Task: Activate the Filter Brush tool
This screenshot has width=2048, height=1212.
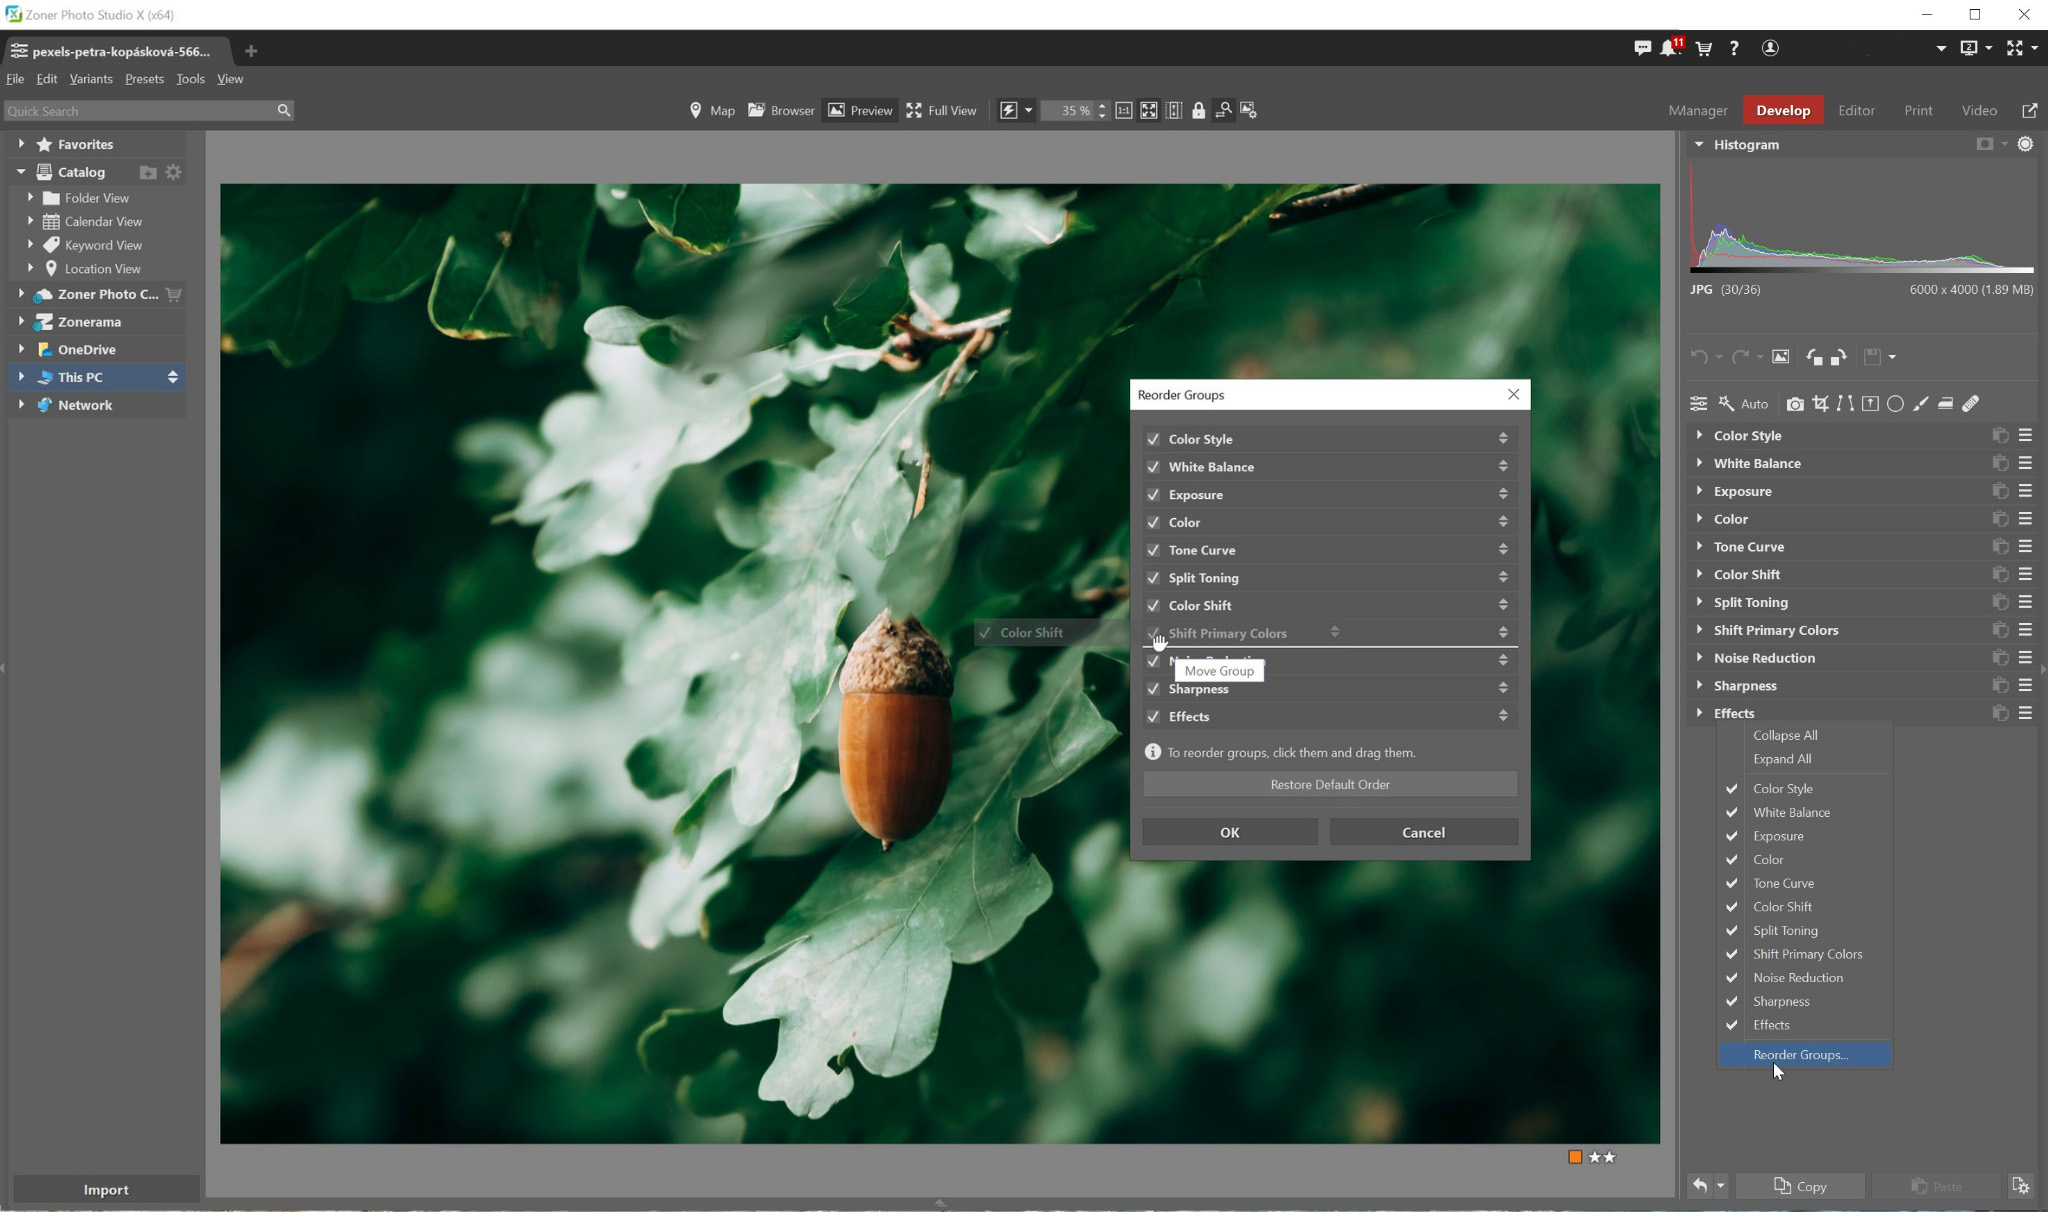Action: point(1919,404)
